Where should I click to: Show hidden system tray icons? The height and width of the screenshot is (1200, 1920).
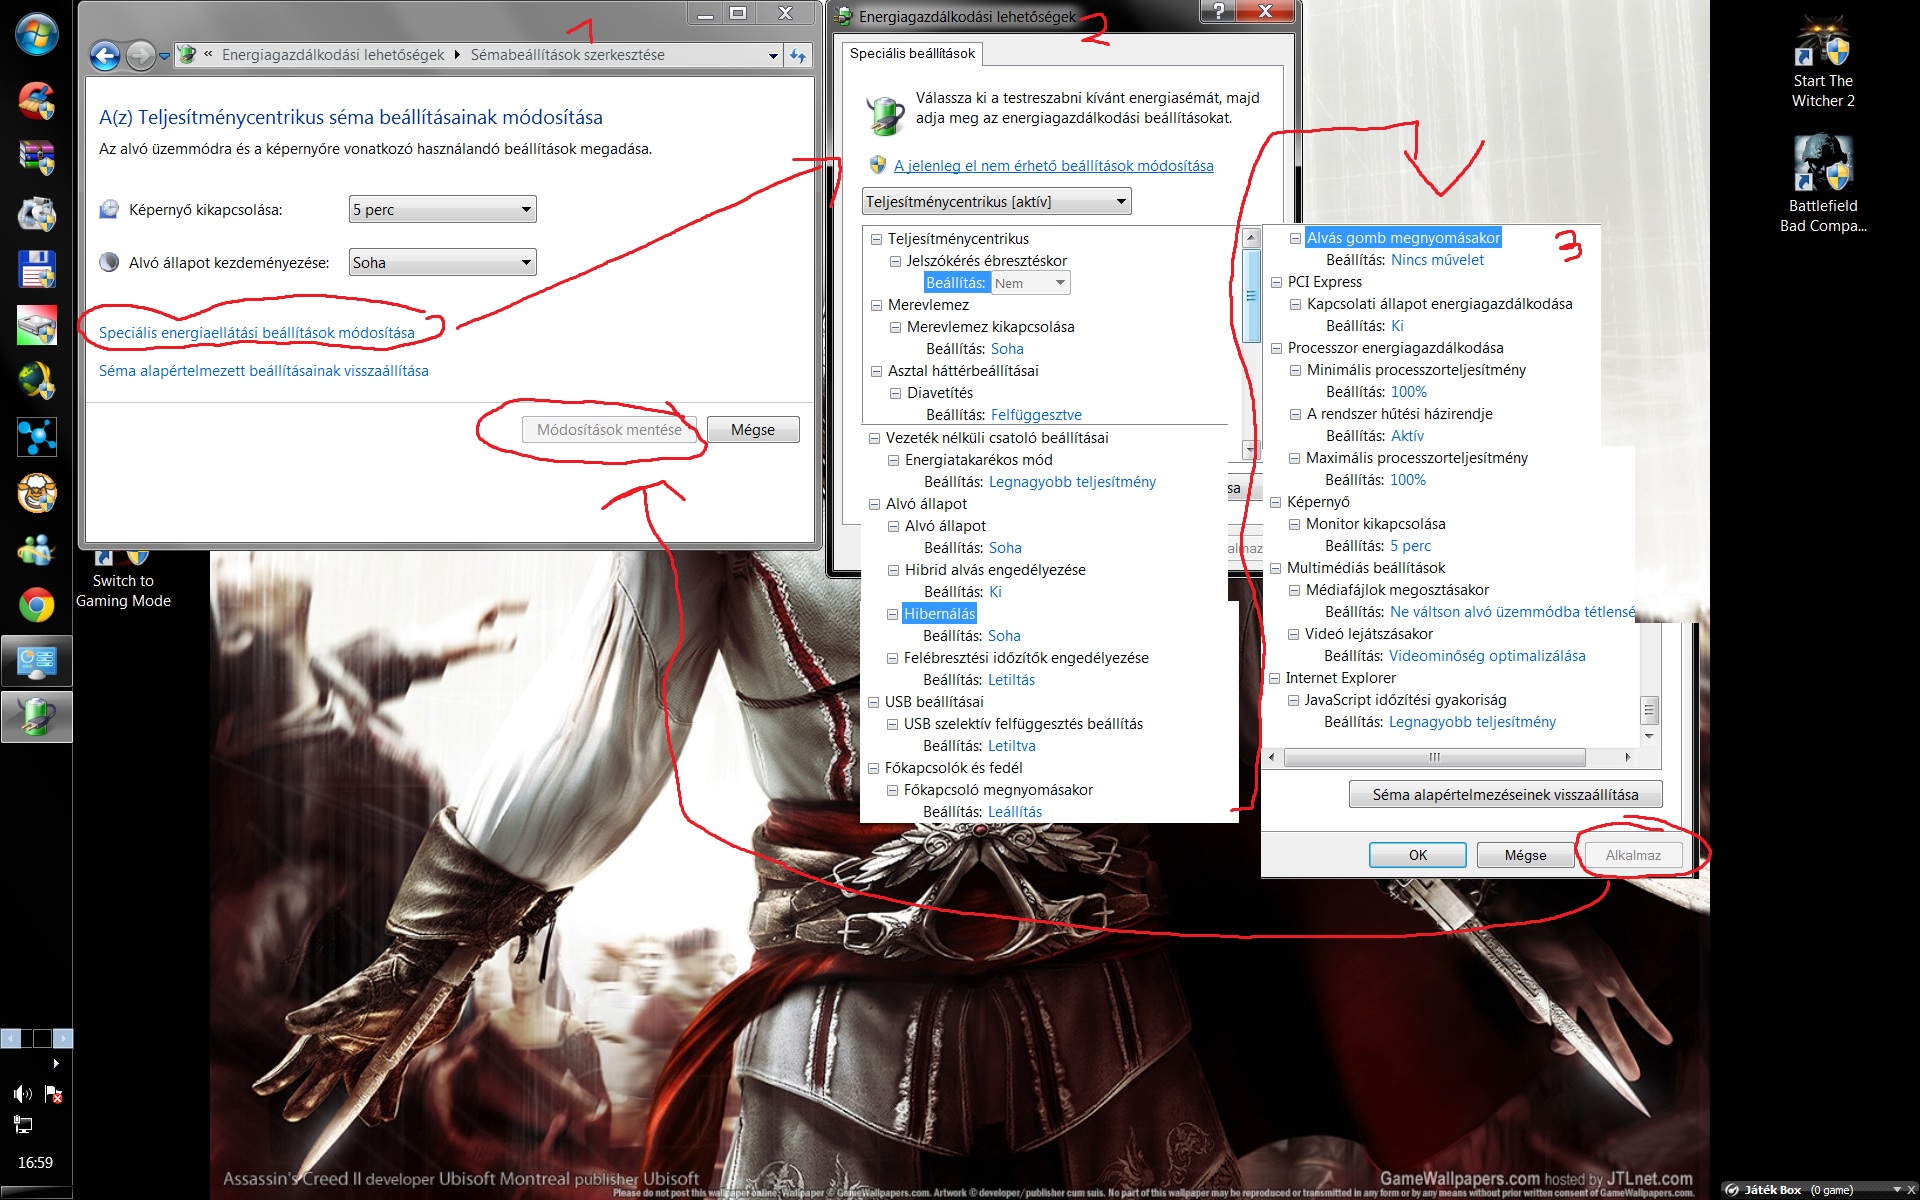point(56,1063)
